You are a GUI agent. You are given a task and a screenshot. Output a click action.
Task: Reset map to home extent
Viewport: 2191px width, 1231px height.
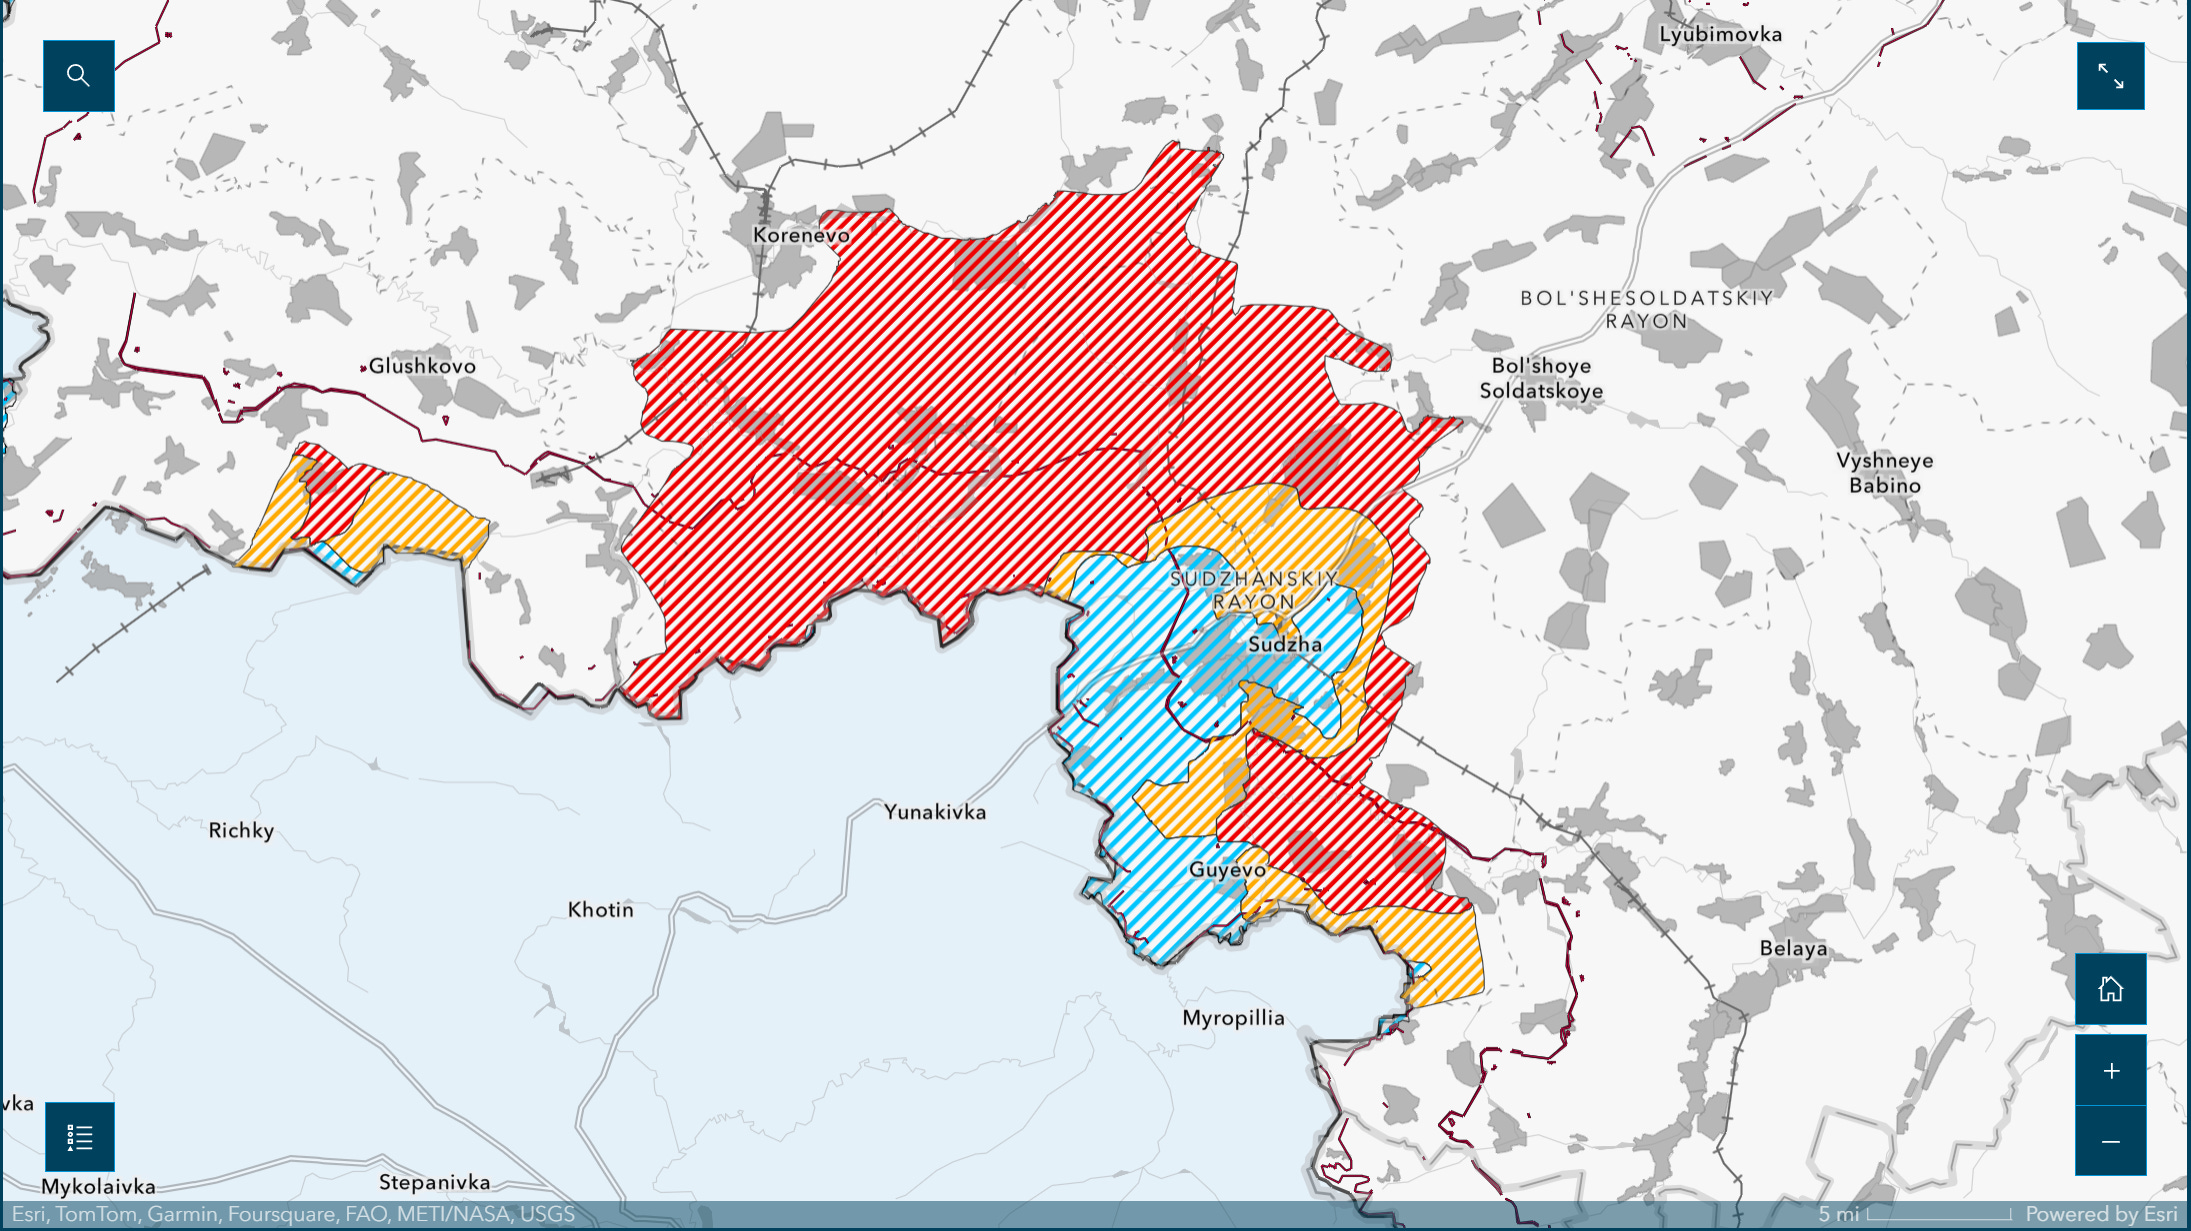(2110, 989)
